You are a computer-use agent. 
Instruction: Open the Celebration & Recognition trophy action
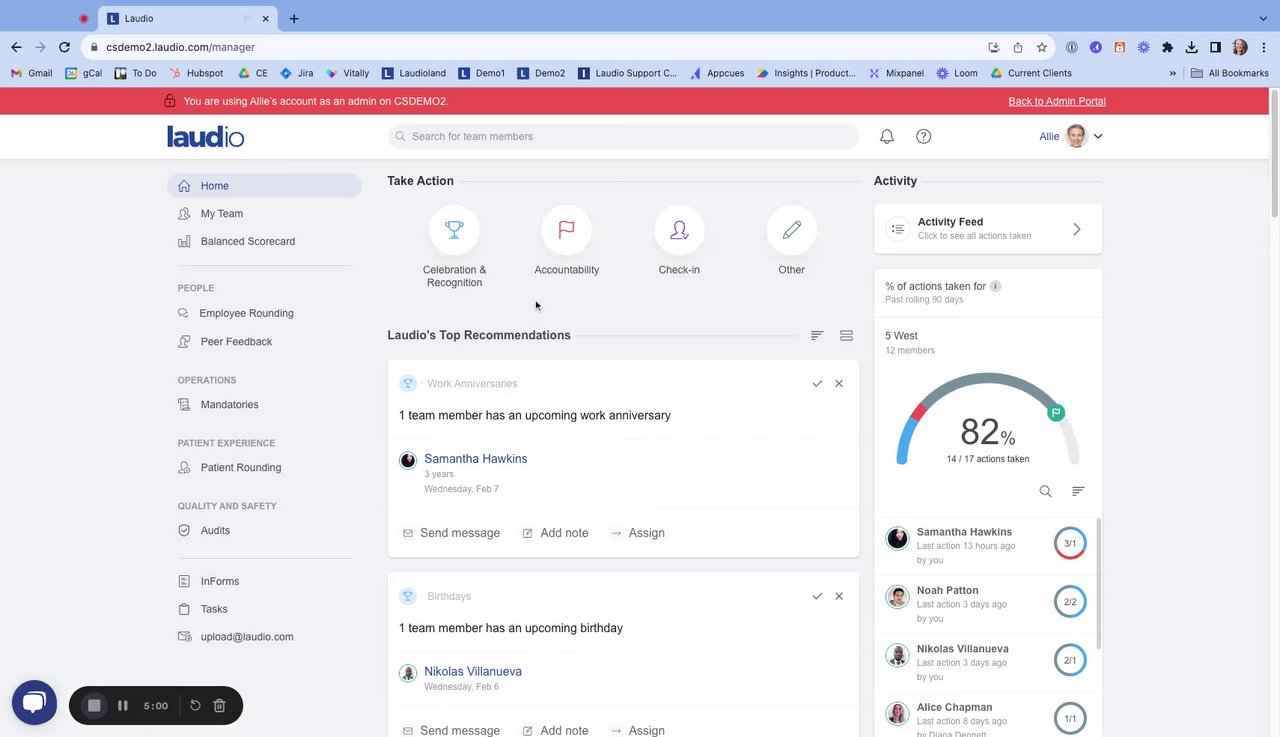point(454,230)
